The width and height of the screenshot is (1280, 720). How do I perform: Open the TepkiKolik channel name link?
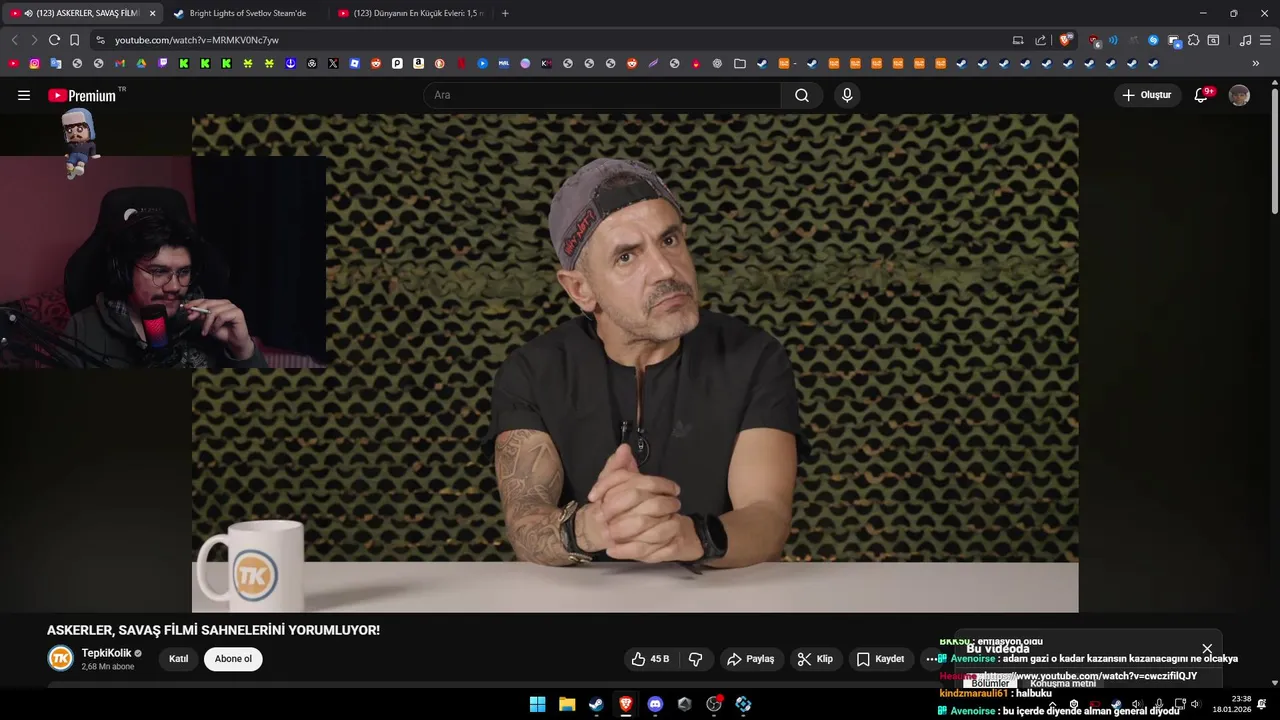[x=107, y=653]
